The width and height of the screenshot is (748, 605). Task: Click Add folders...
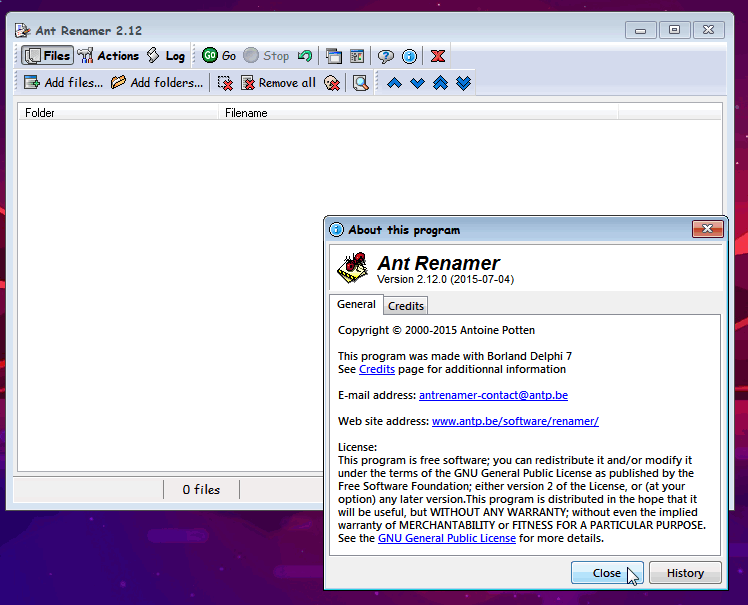click(157, 83)
